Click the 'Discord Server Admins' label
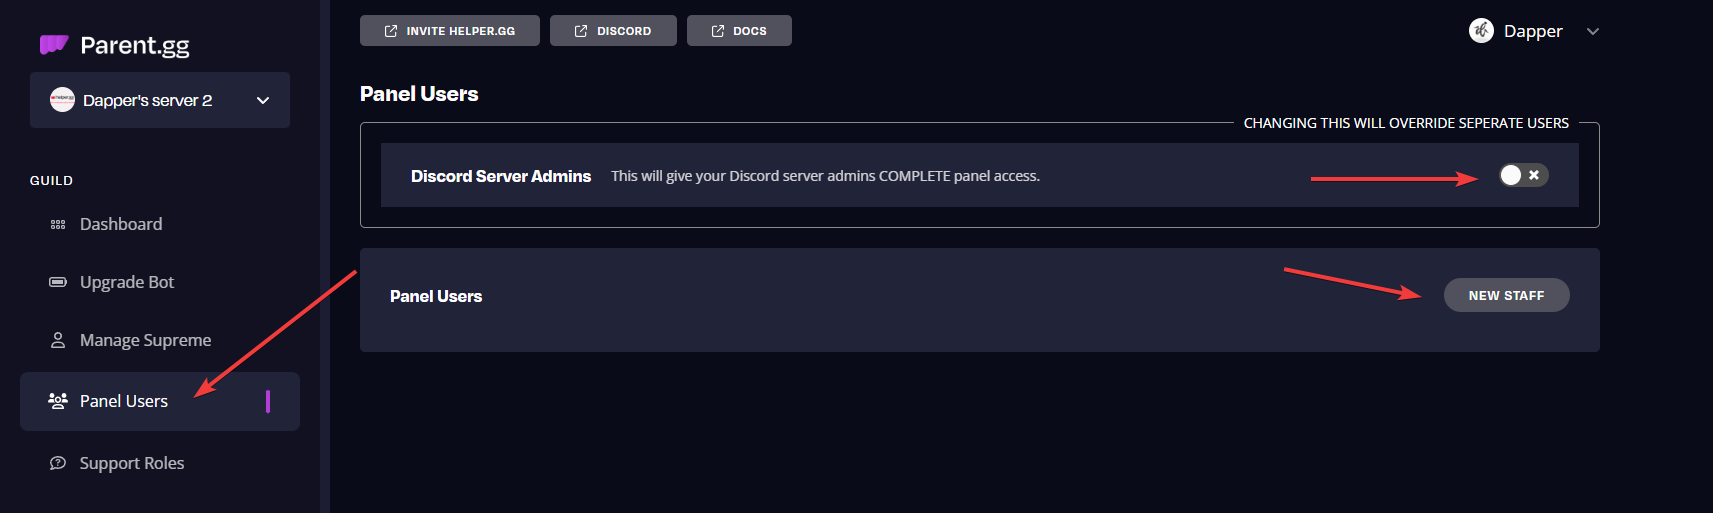 (501, 176)
